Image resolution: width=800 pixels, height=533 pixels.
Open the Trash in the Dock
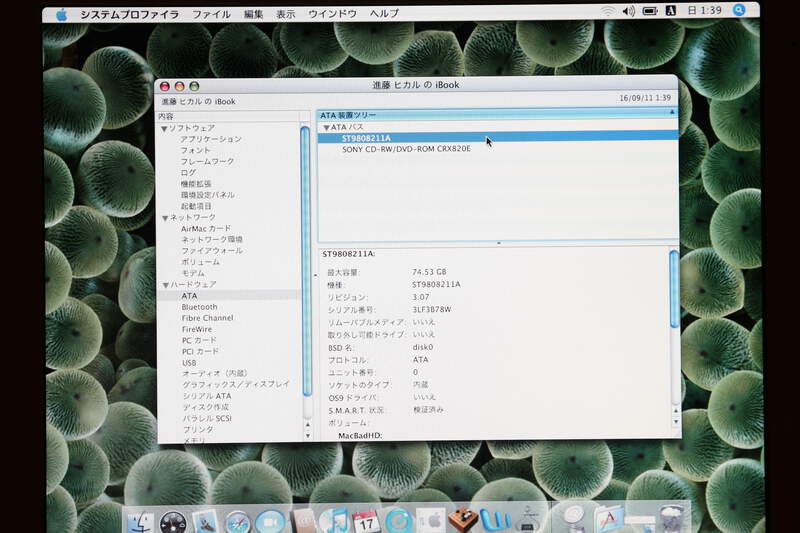672,519
